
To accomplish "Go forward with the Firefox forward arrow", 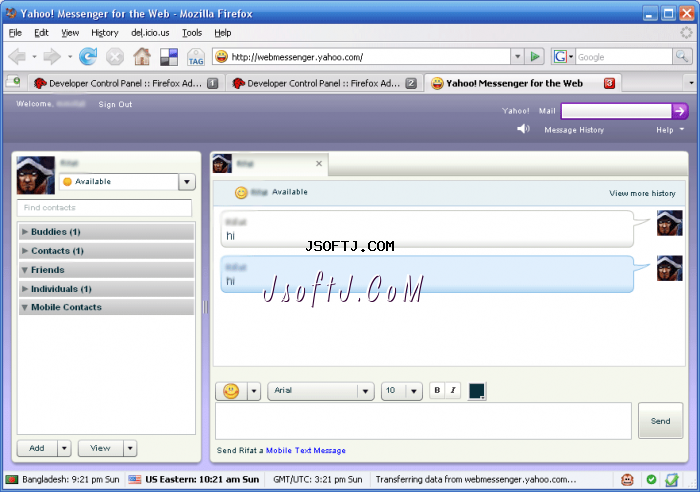I will pyautogui.click(x=52, y=57).
